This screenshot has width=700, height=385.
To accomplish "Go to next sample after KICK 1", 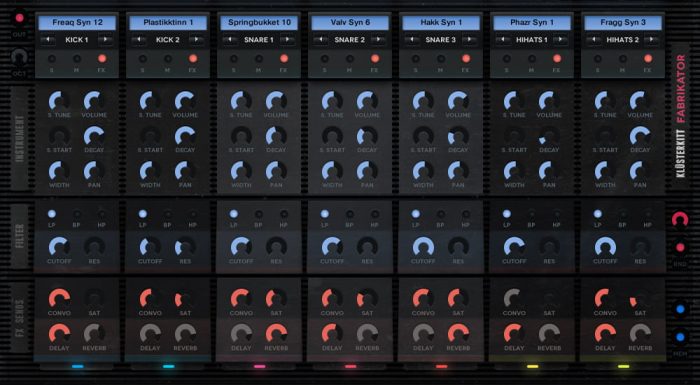I will (x=105, y=40).
